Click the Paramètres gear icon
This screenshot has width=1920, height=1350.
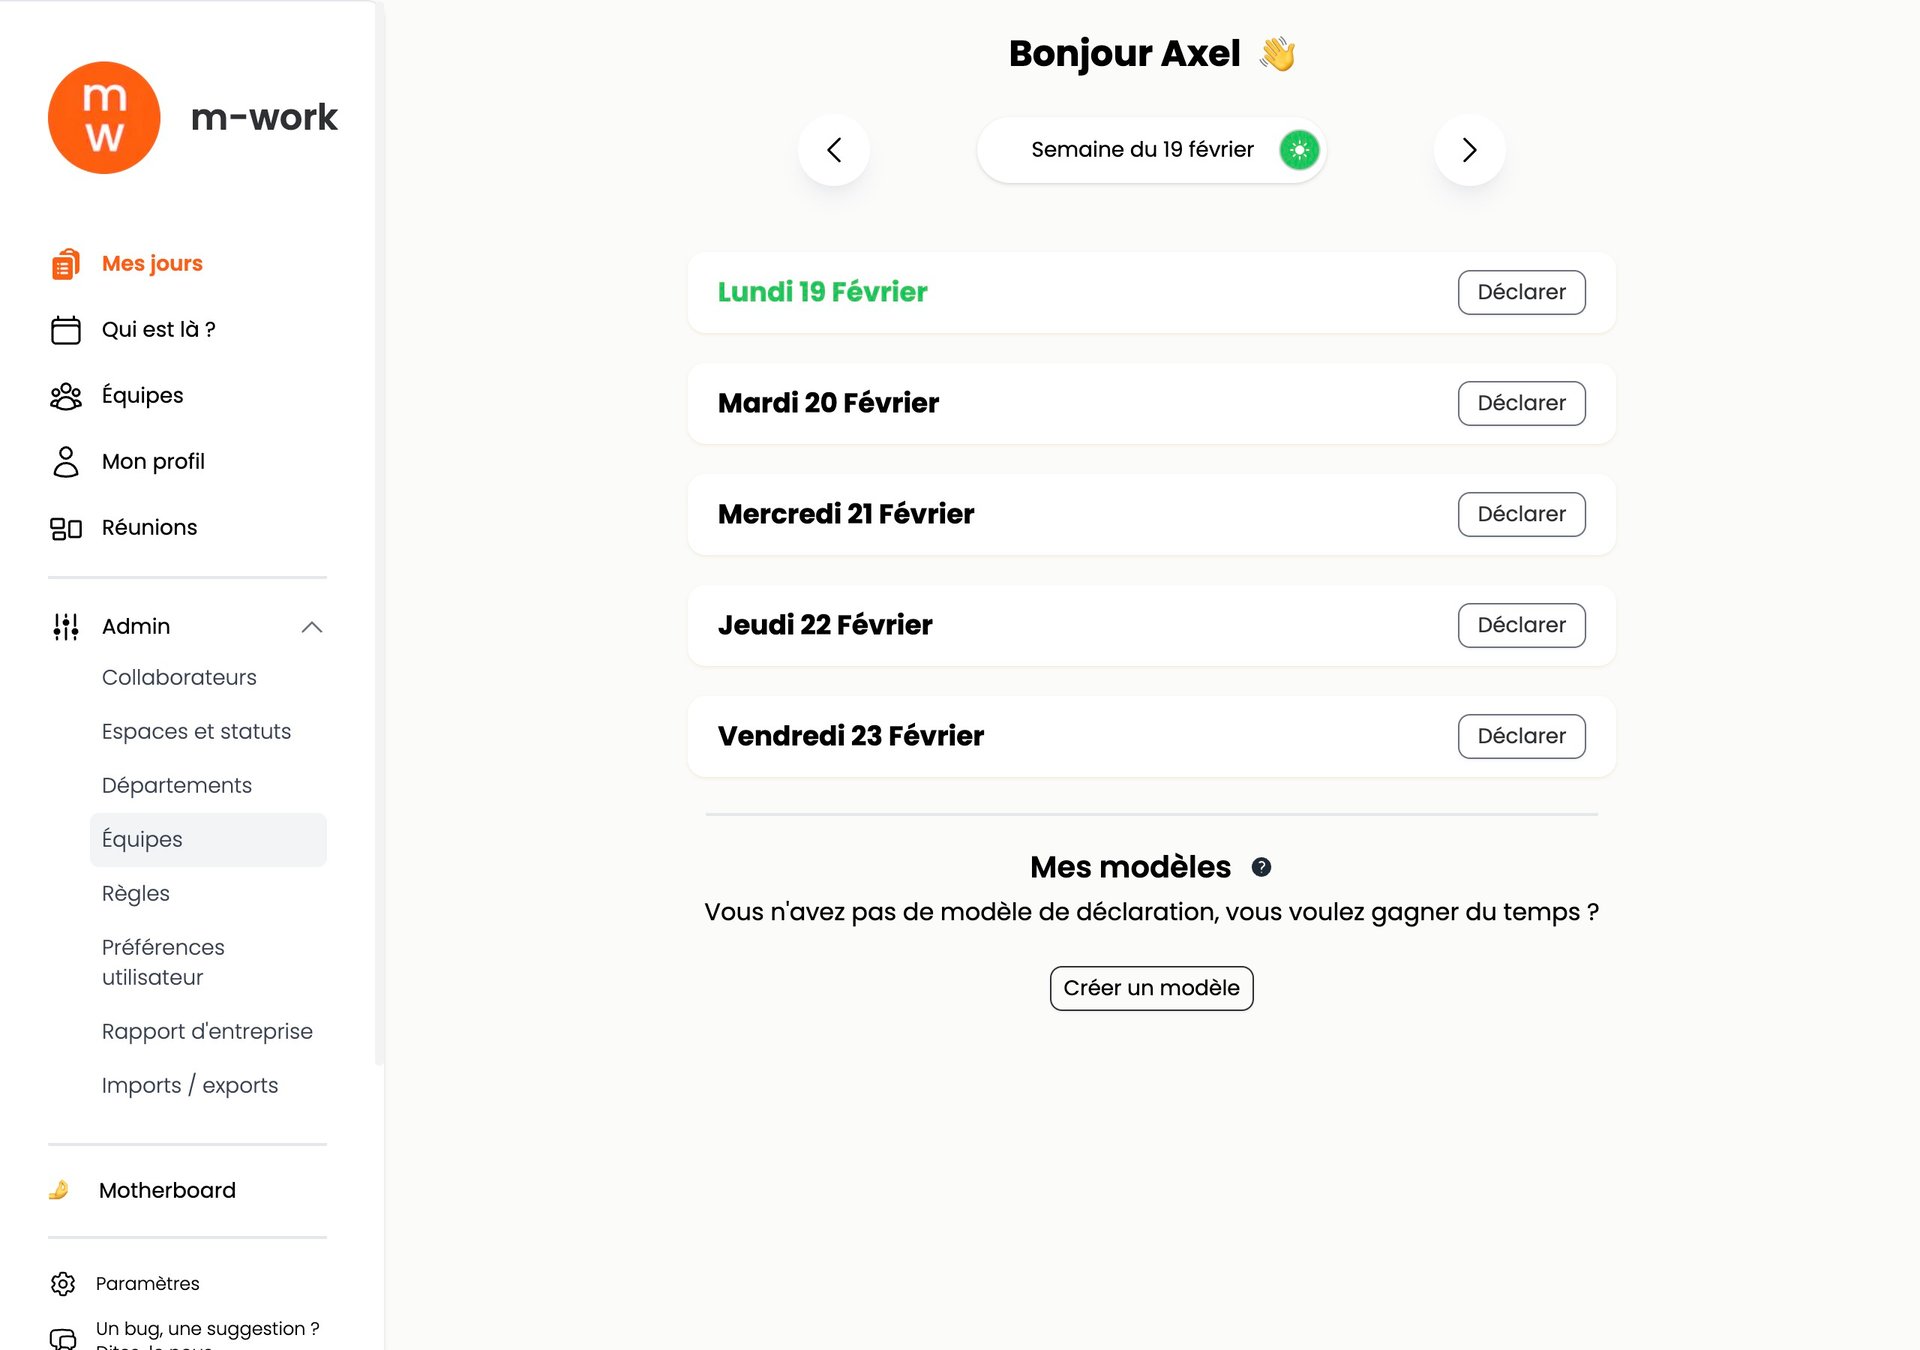(x=63, y=1284)
